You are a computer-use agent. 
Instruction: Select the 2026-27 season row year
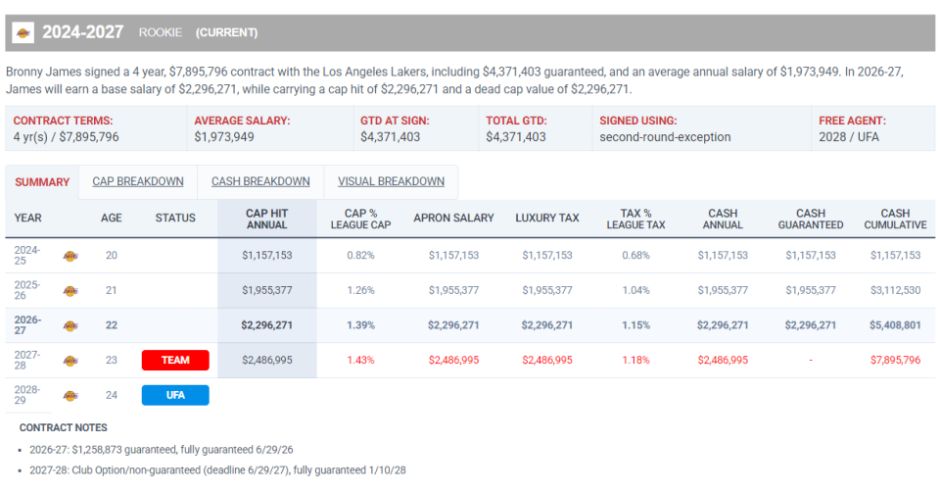point(28,325)
